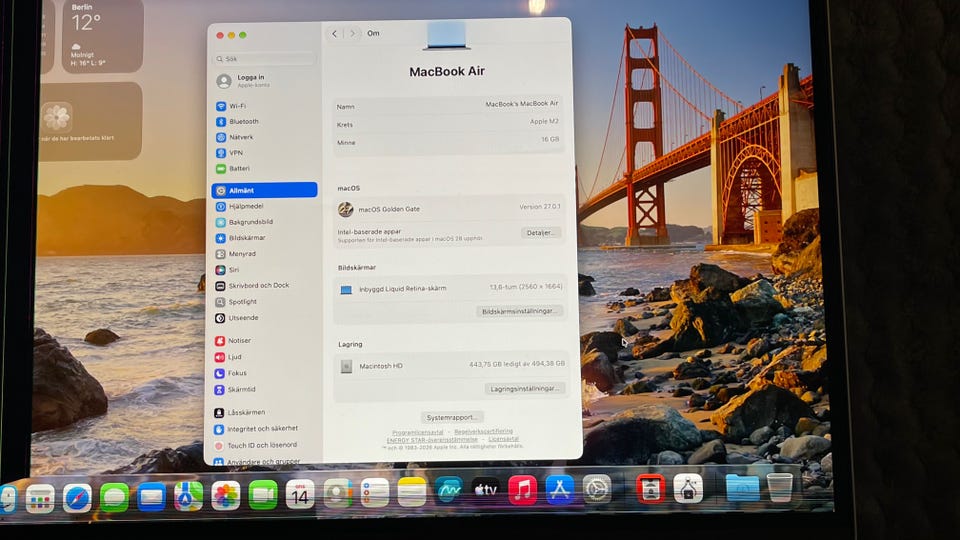Open FaceTime from the Dock

point(263,495)
